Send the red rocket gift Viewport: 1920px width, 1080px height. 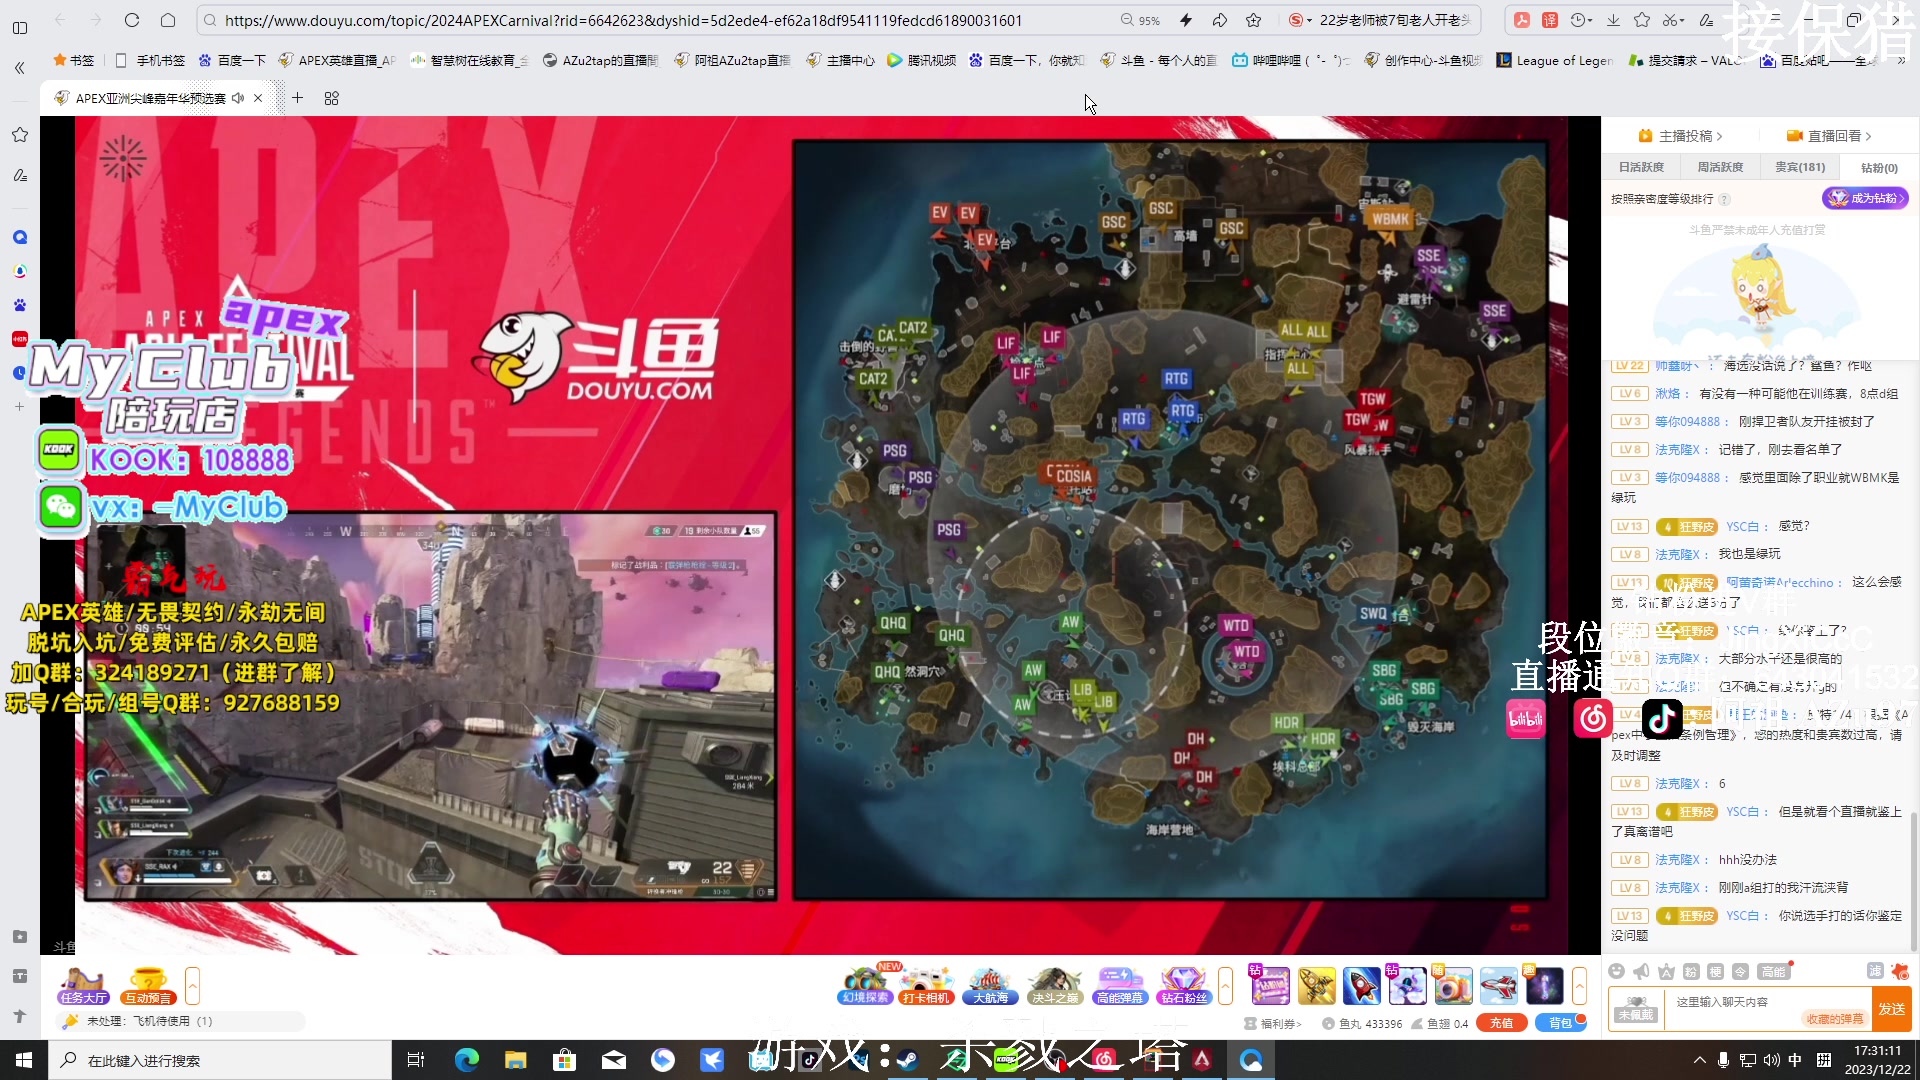click(x=1361, y=986)
